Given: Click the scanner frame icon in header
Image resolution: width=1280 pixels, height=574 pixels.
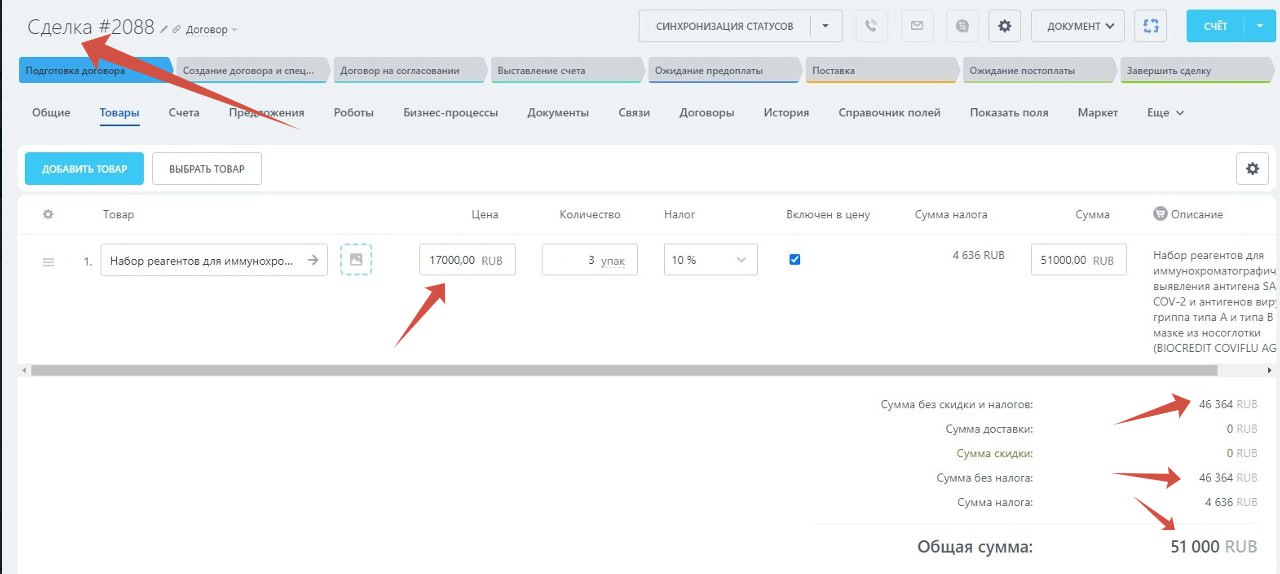Looking at the screenshot, I should click(x=1151, y=26).
